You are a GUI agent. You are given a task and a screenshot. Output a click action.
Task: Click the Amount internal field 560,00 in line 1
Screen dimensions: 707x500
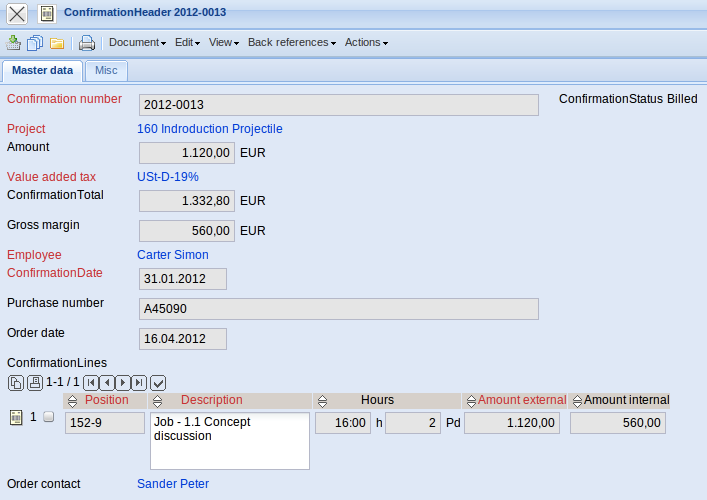(618, 423)
